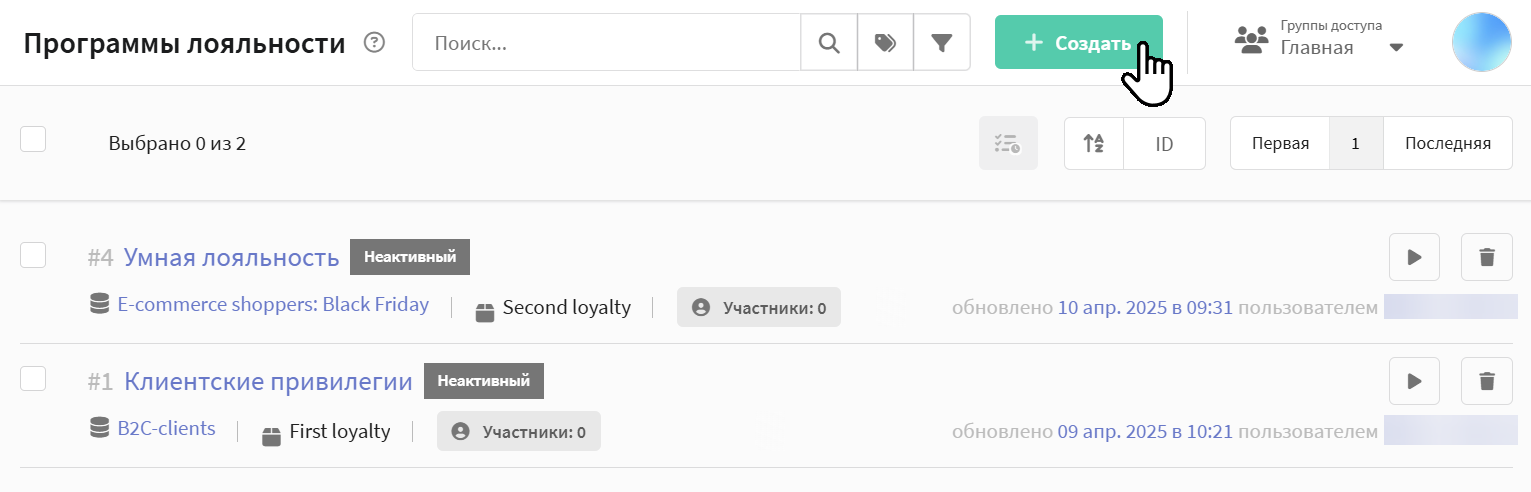This screenshot has width=1531, height=492.
Task: Click the search magnifier icon
Action: (x=829, y=43)
